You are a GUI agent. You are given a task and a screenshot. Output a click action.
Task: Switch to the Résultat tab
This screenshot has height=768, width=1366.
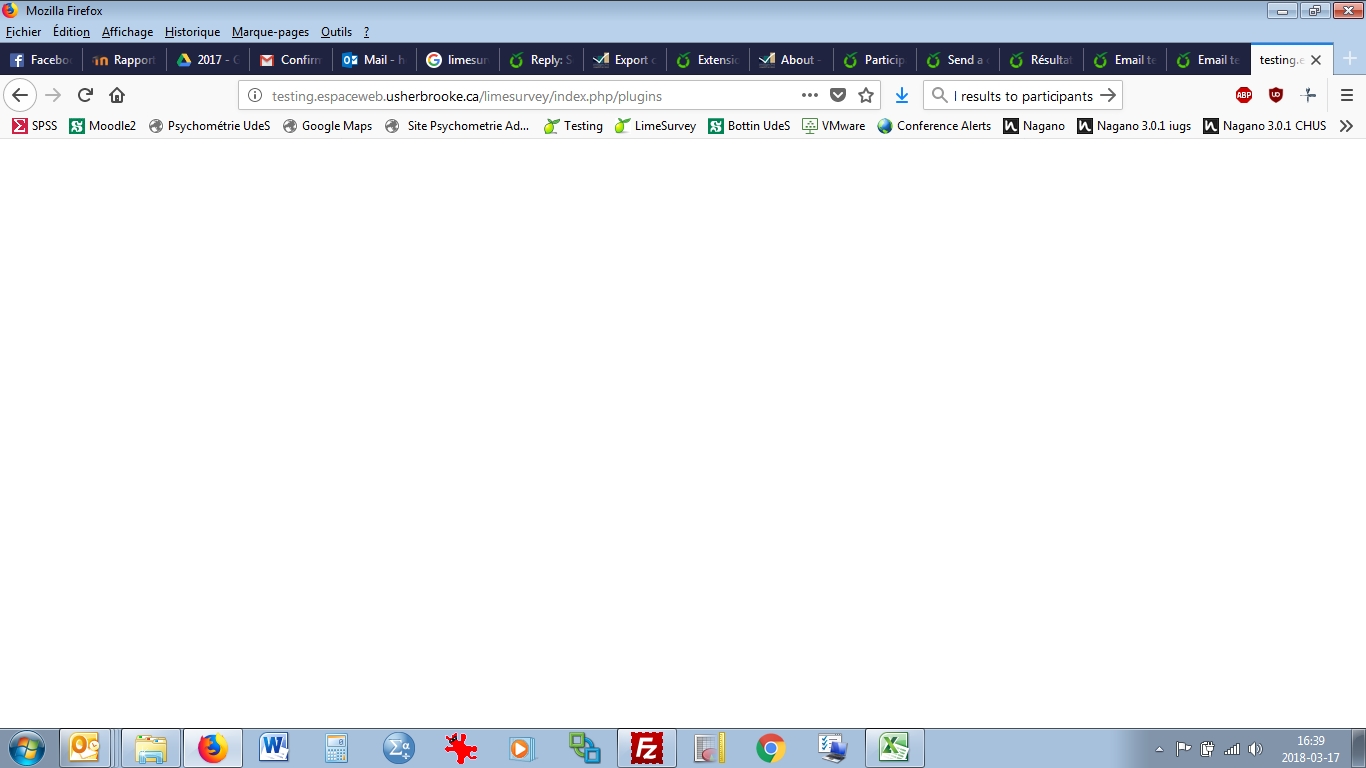1041,60
